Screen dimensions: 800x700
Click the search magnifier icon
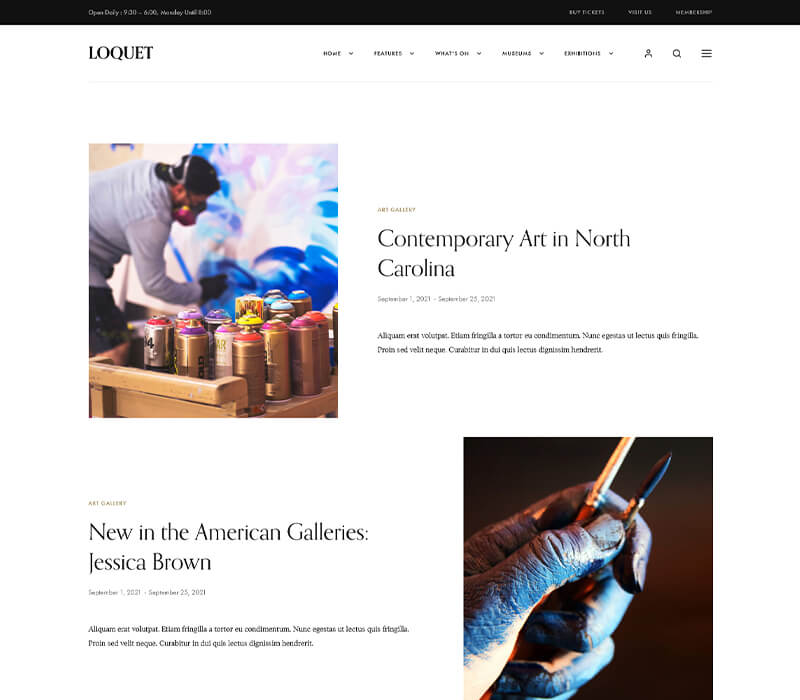tap(677, 53)
